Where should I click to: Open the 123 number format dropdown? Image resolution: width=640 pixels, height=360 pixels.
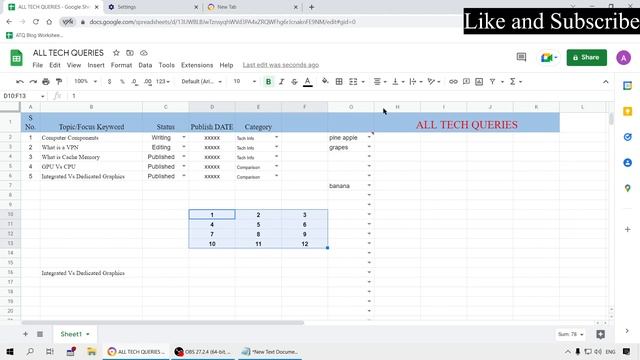pos(162,82)
